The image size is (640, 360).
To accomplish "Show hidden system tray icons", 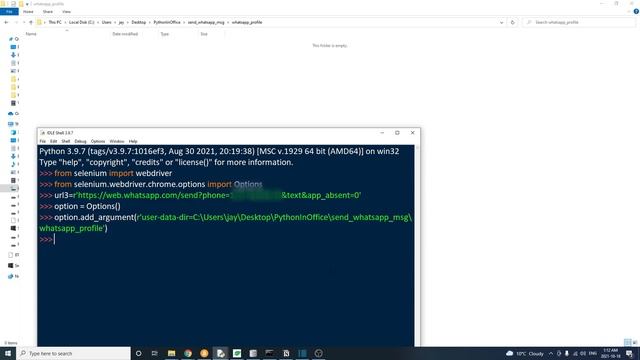I will [x=551, y=353].
